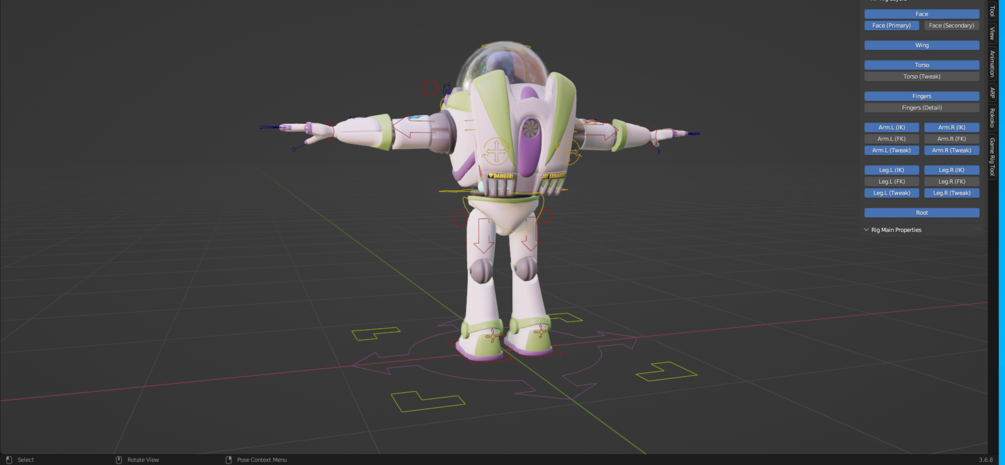The height and width of the screenshot is (465, 1005).
Task: Click the mouse icon beside Rotate View
Action: pyautogui.click(x=119, y=460)
